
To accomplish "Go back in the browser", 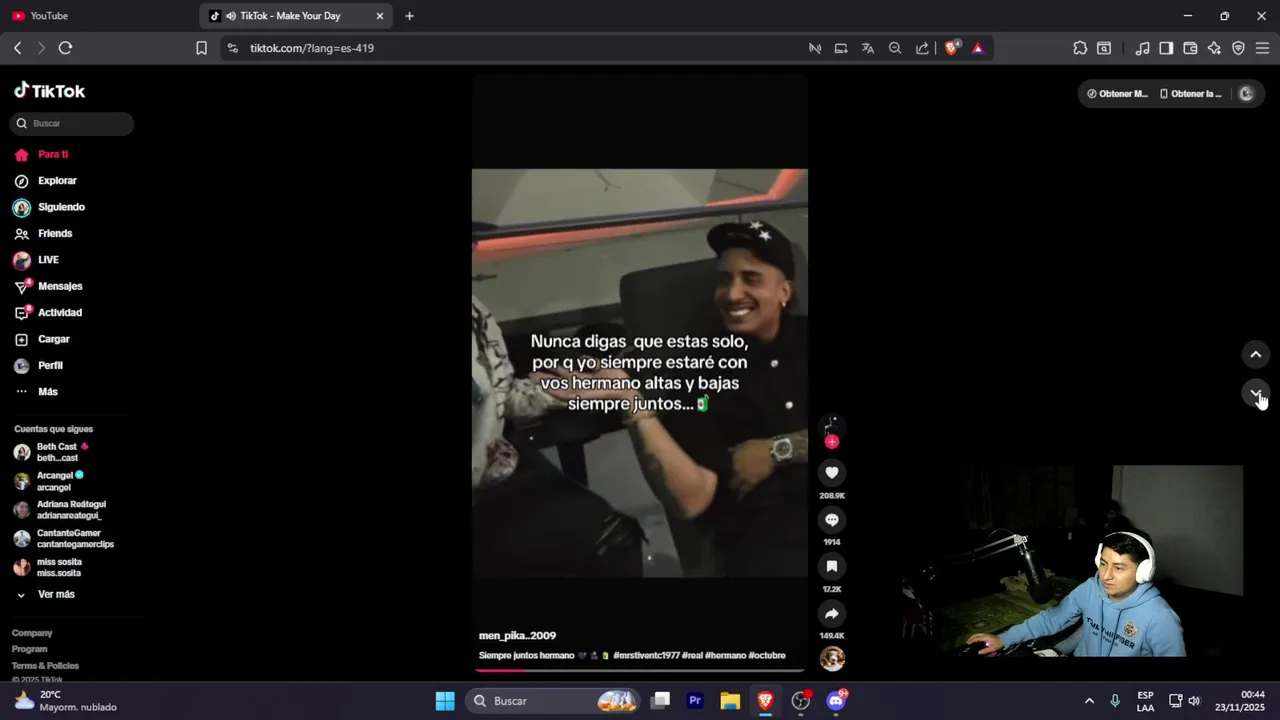I will (17, 48).
